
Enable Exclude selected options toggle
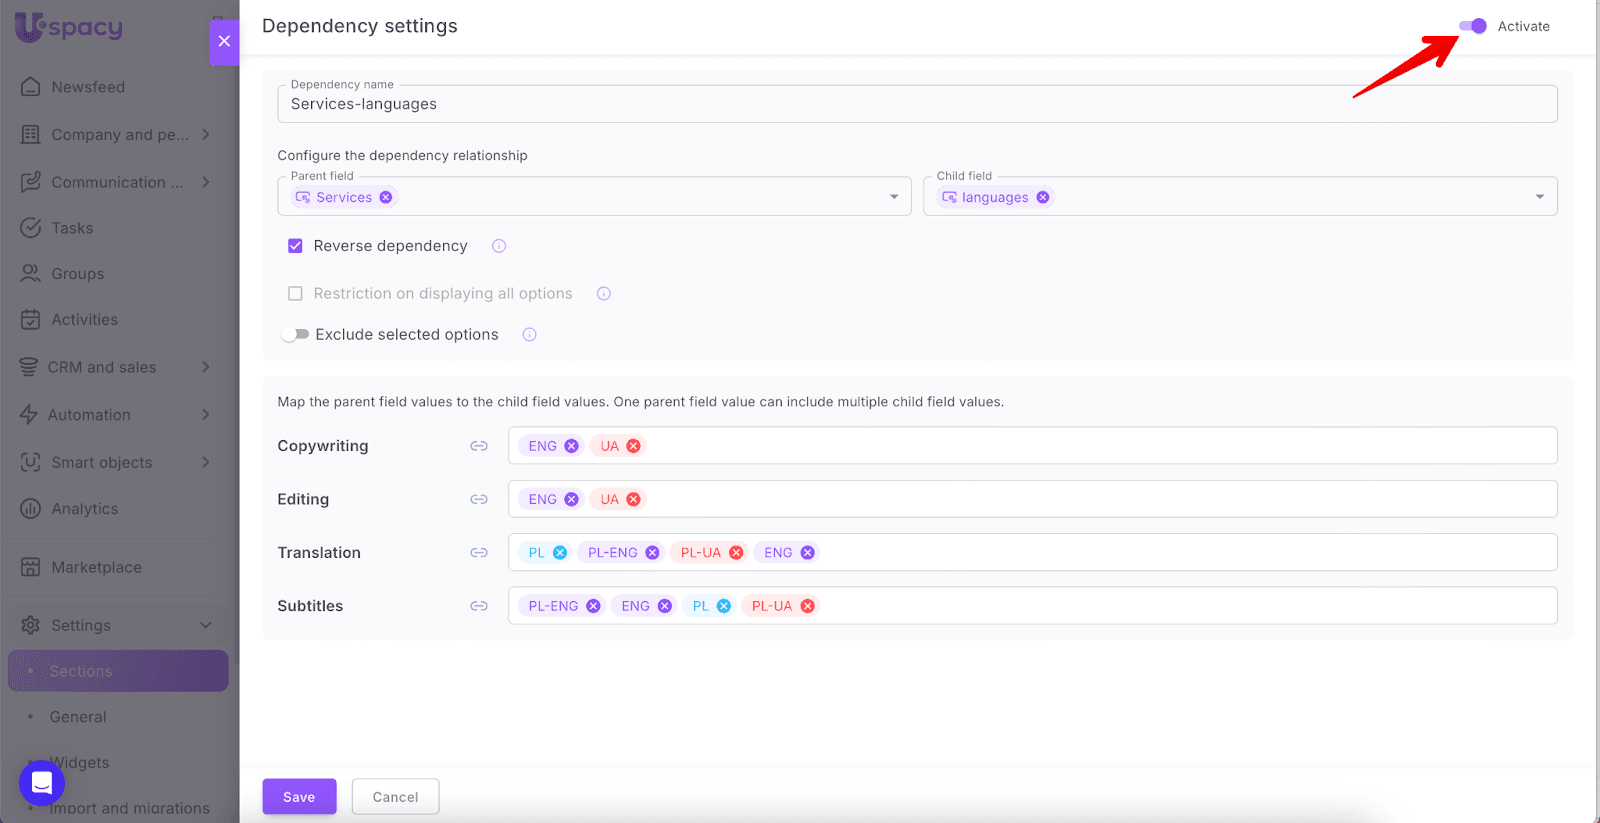point(295,335)
